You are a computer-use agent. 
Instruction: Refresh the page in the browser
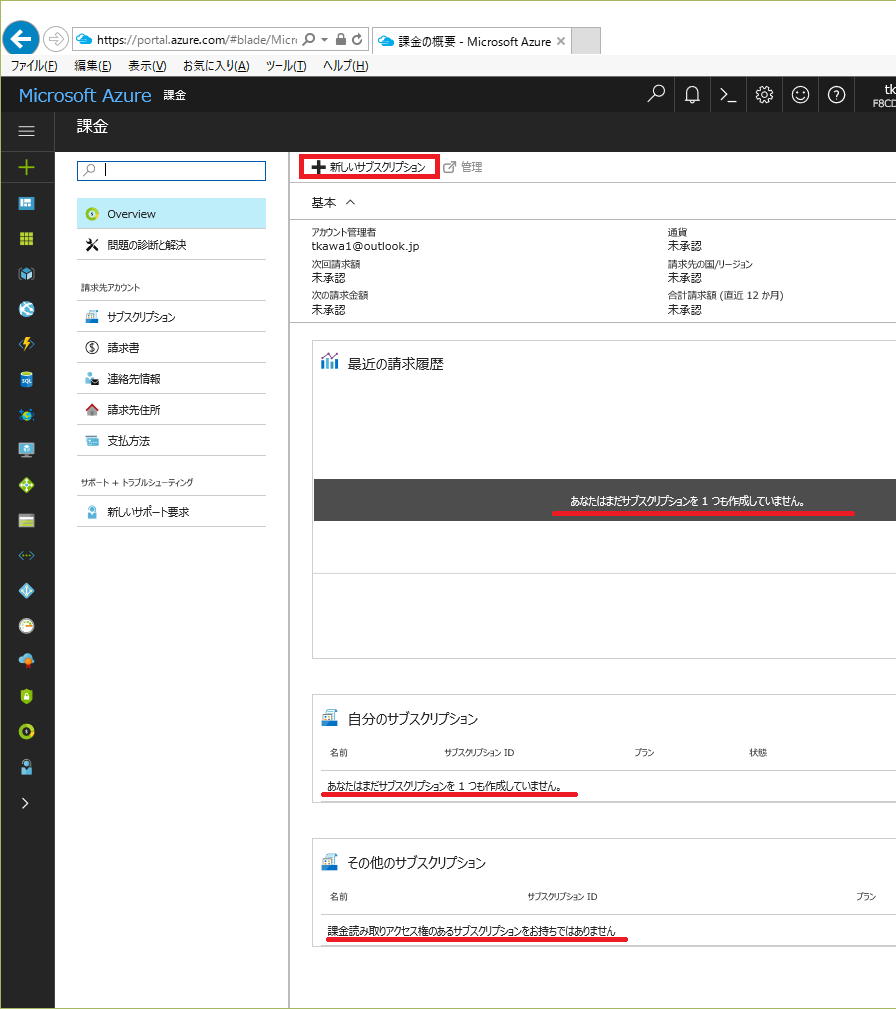pyautogui.click(x=357, y=39)
